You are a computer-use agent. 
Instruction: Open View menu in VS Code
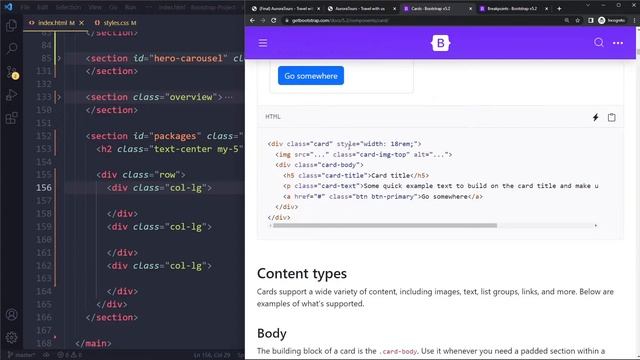[95, 7]
